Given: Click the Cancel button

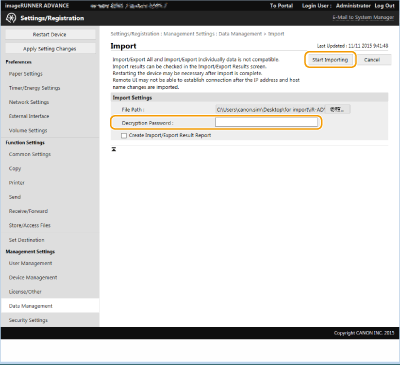Looking at the screenshot, I should point(372,60).
